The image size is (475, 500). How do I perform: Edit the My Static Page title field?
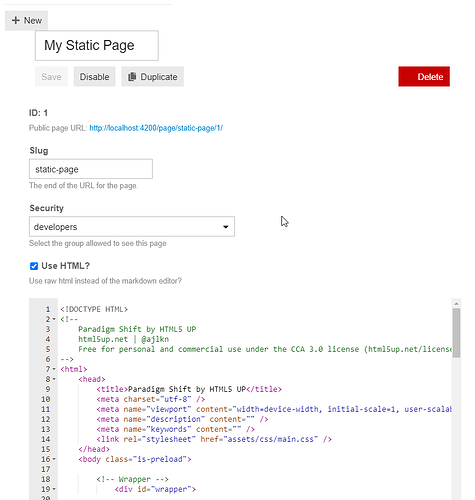click(x=97, y=46)
